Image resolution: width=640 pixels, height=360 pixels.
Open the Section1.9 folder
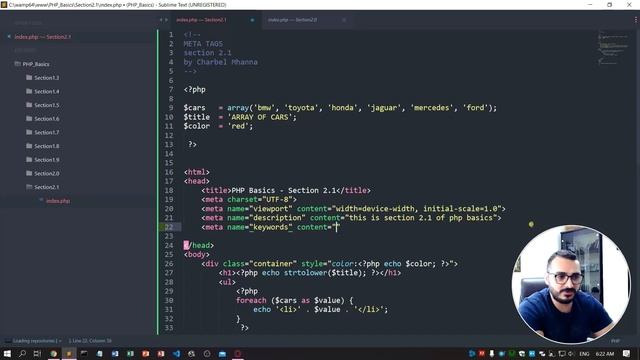[42, 160]
